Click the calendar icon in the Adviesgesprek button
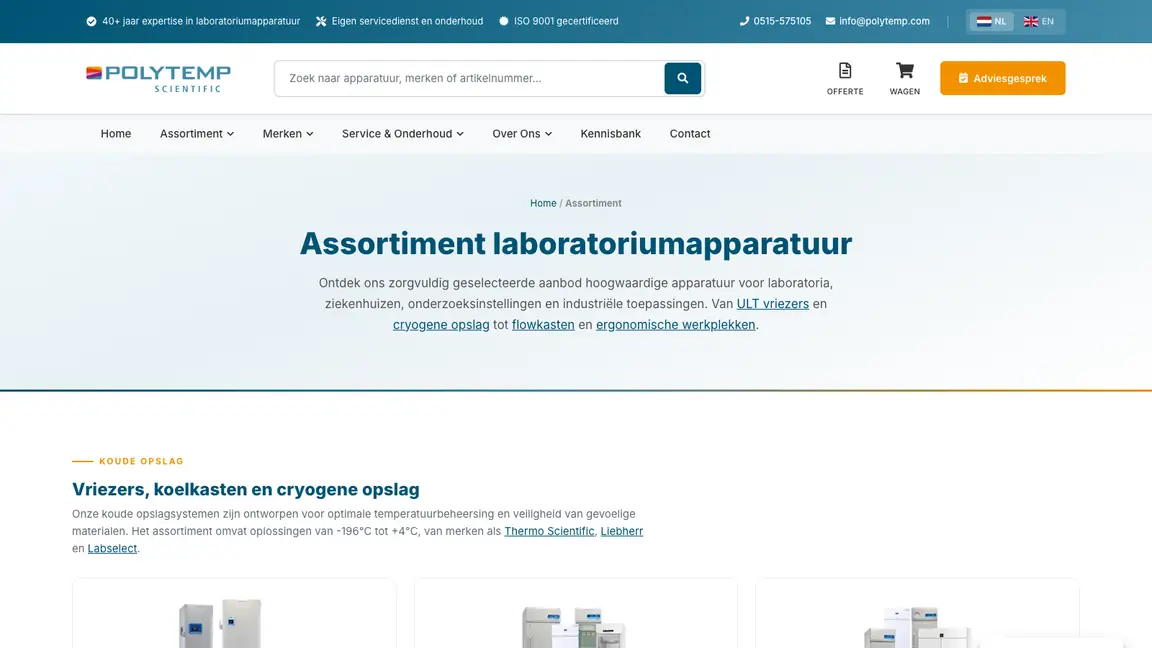 pos(963,78)
